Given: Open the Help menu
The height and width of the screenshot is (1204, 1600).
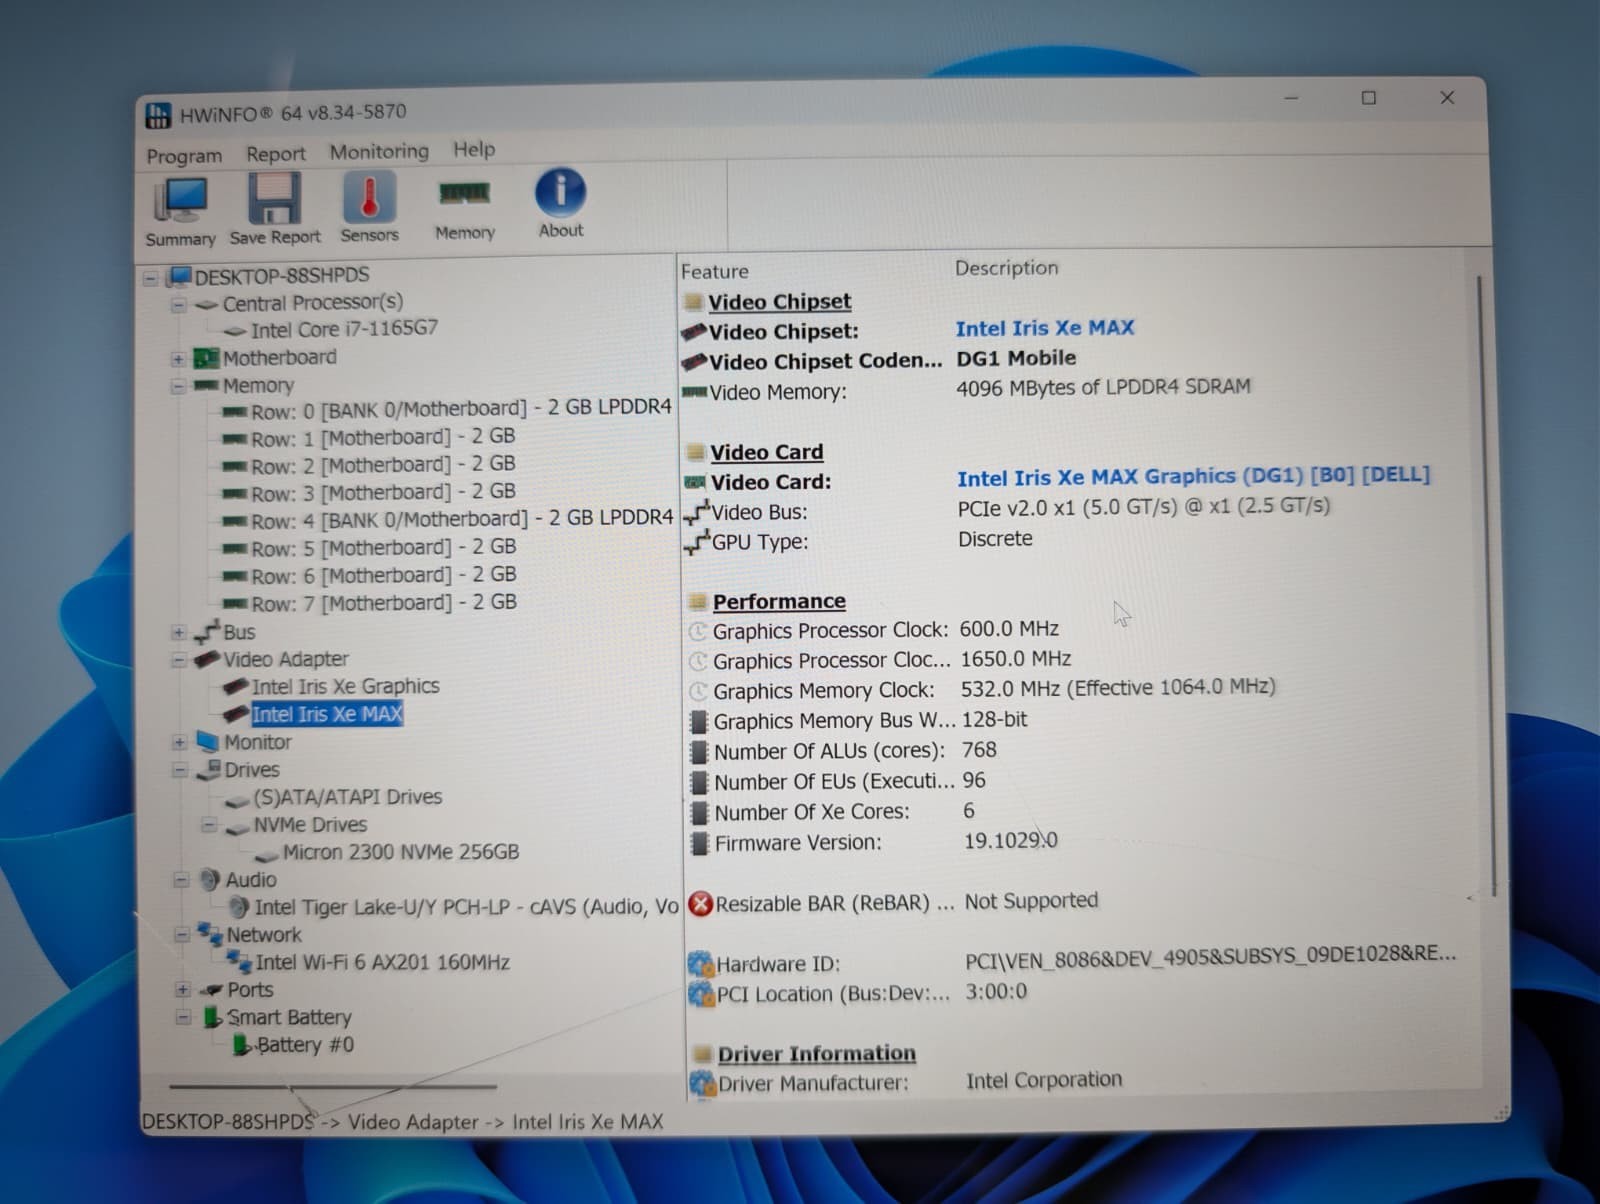Looking at the screenshot, I should coord(474,149).
